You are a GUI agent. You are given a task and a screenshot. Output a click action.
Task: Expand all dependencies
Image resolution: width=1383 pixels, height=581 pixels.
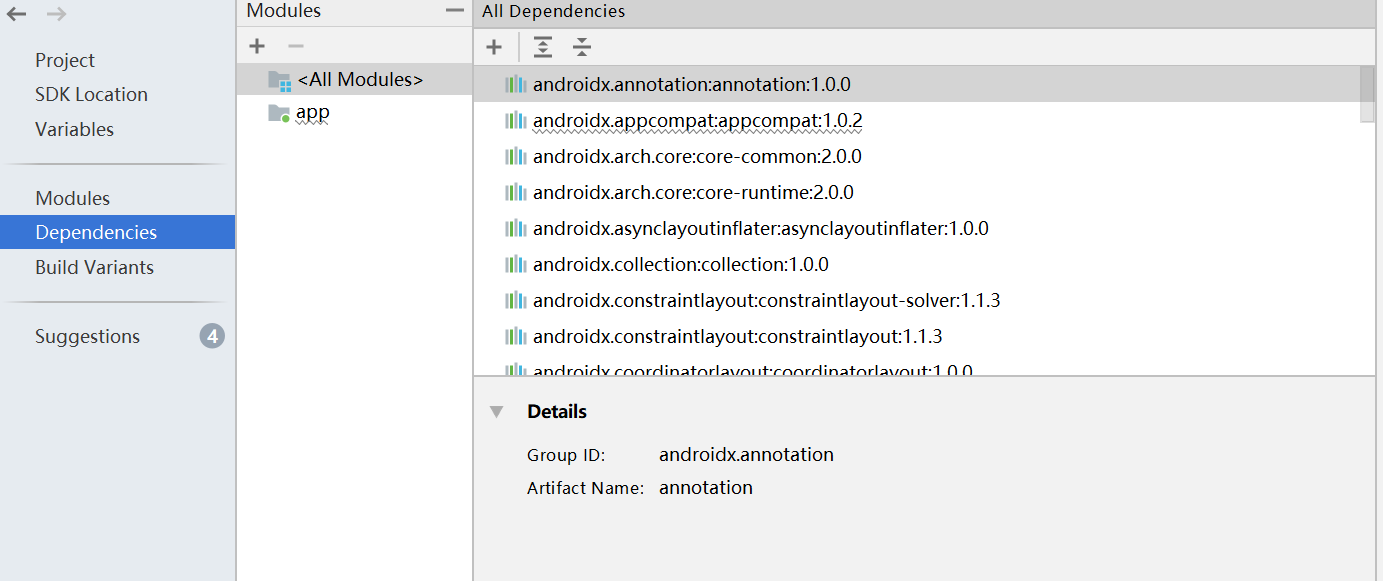click(543, 47)
